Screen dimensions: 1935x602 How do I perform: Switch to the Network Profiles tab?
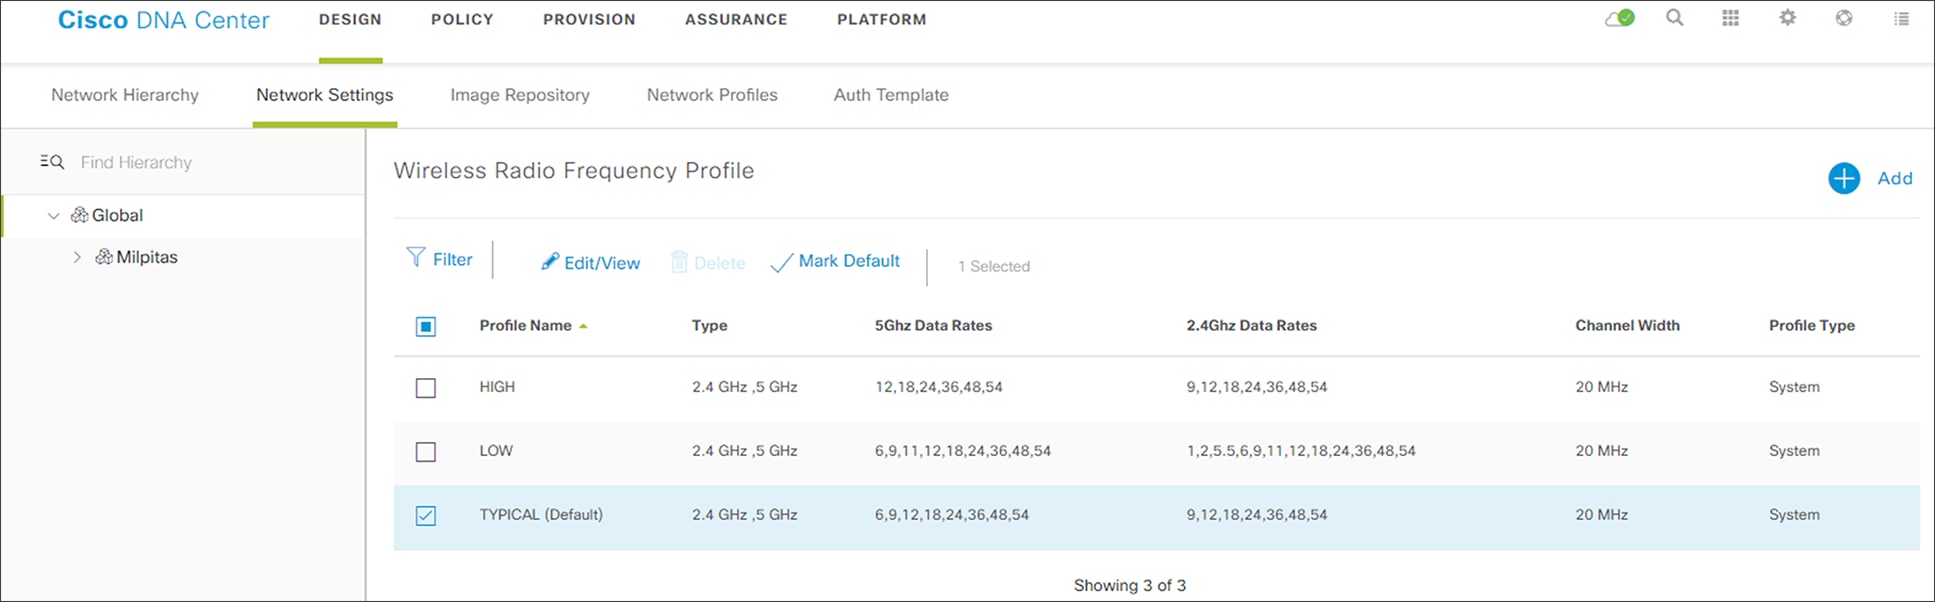712,95
